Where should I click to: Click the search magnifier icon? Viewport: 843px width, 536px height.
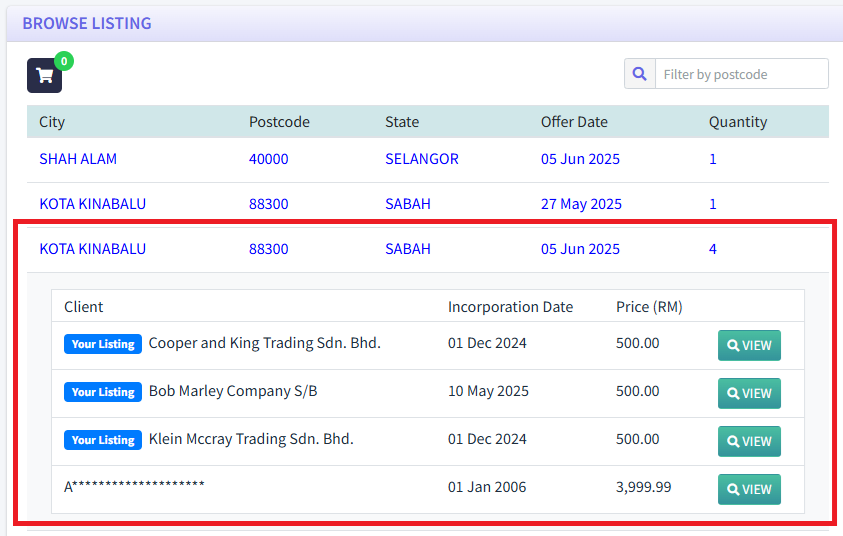[640, 74]
